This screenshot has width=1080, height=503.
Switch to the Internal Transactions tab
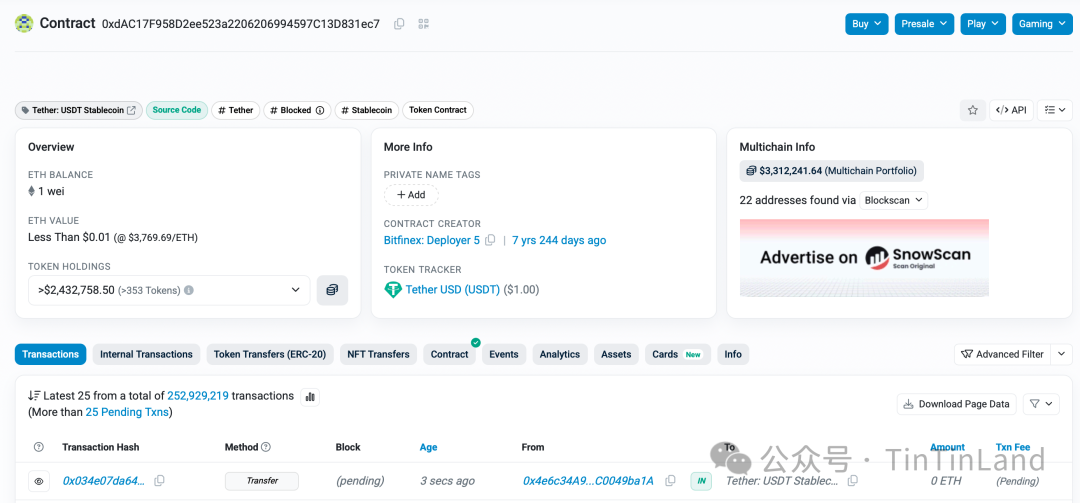pyautogui.click(x=147, y=354)
